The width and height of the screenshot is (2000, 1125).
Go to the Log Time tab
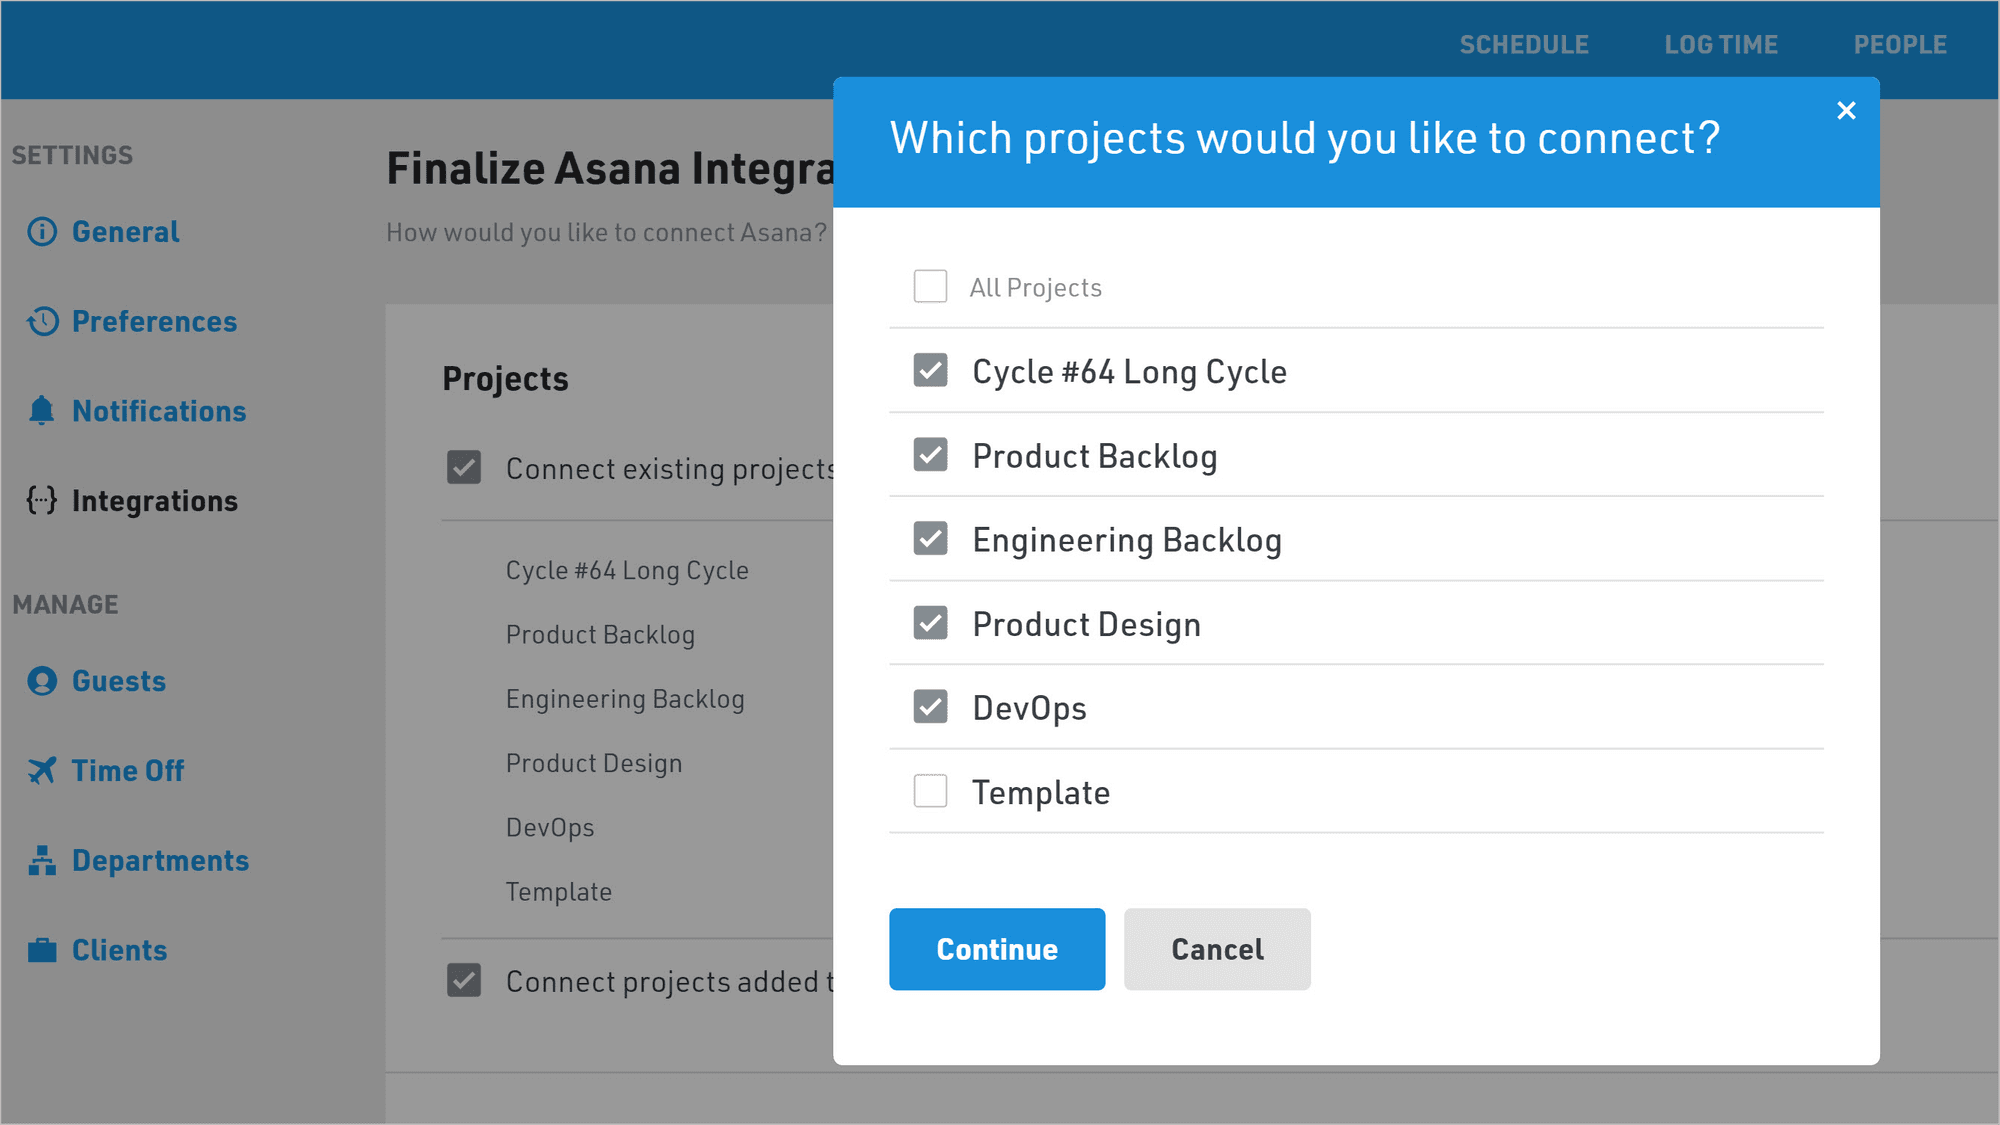coord(1721,45)
